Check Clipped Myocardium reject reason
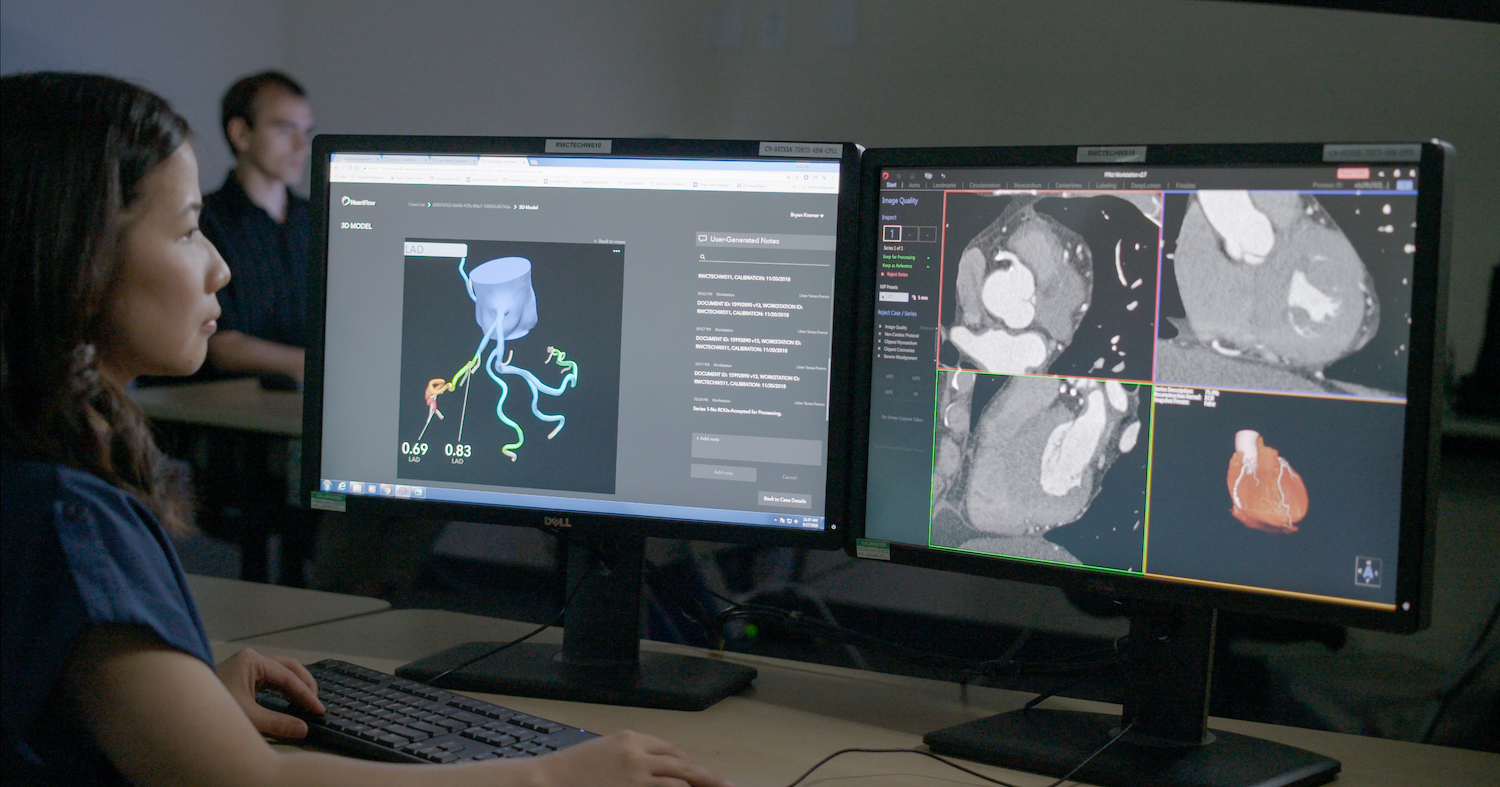The height and width of the screenshot is (787, 1500). click(880, 342)
